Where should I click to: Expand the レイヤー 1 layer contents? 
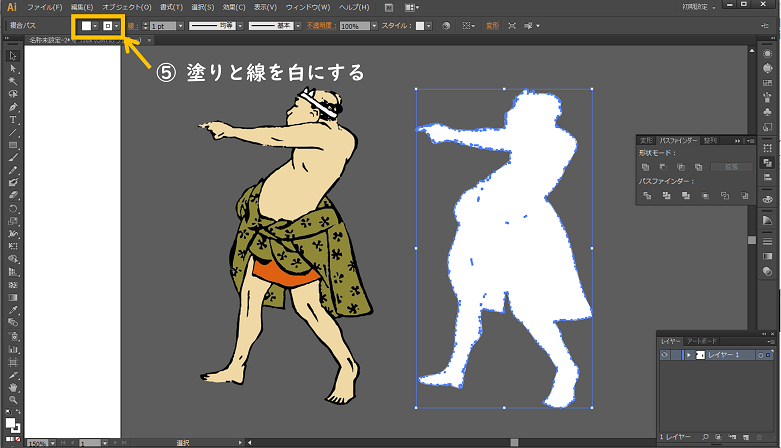click(x=688, y=355)
